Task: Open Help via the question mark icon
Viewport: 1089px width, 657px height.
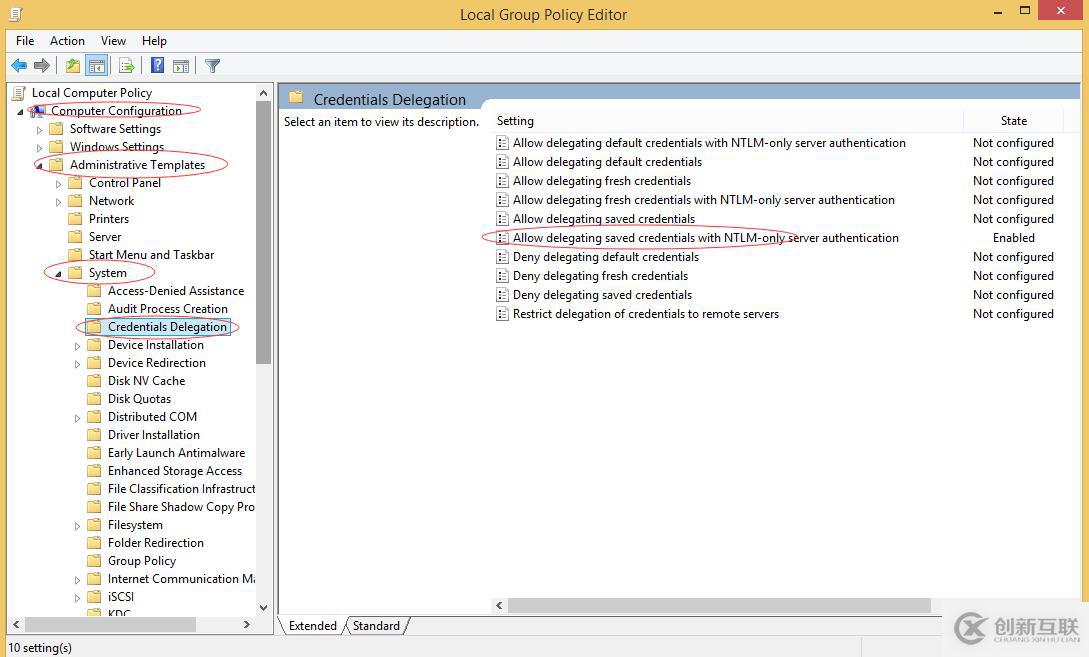Action: 158,66
